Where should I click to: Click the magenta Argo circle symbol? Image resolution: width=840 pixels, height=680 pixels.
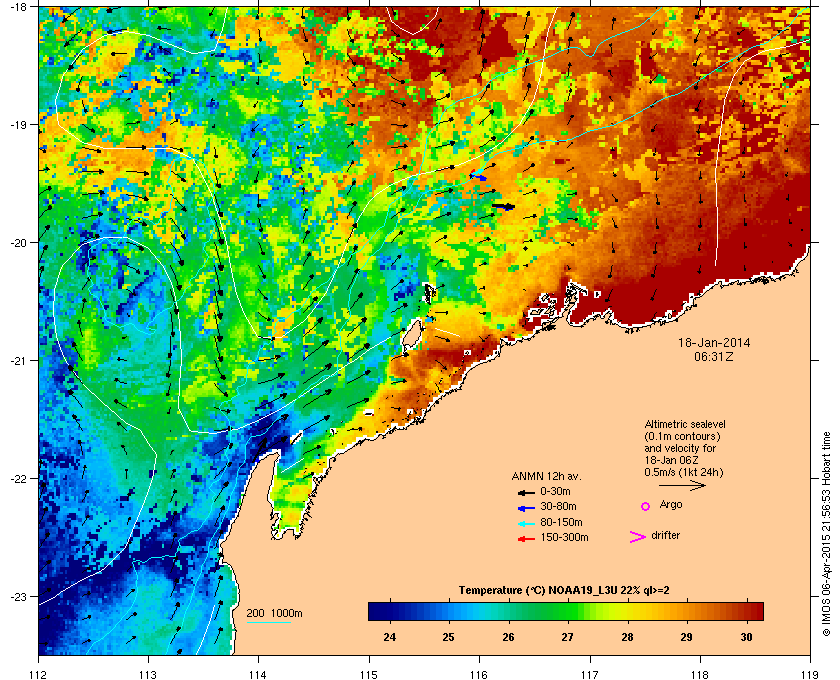point(646,506)
